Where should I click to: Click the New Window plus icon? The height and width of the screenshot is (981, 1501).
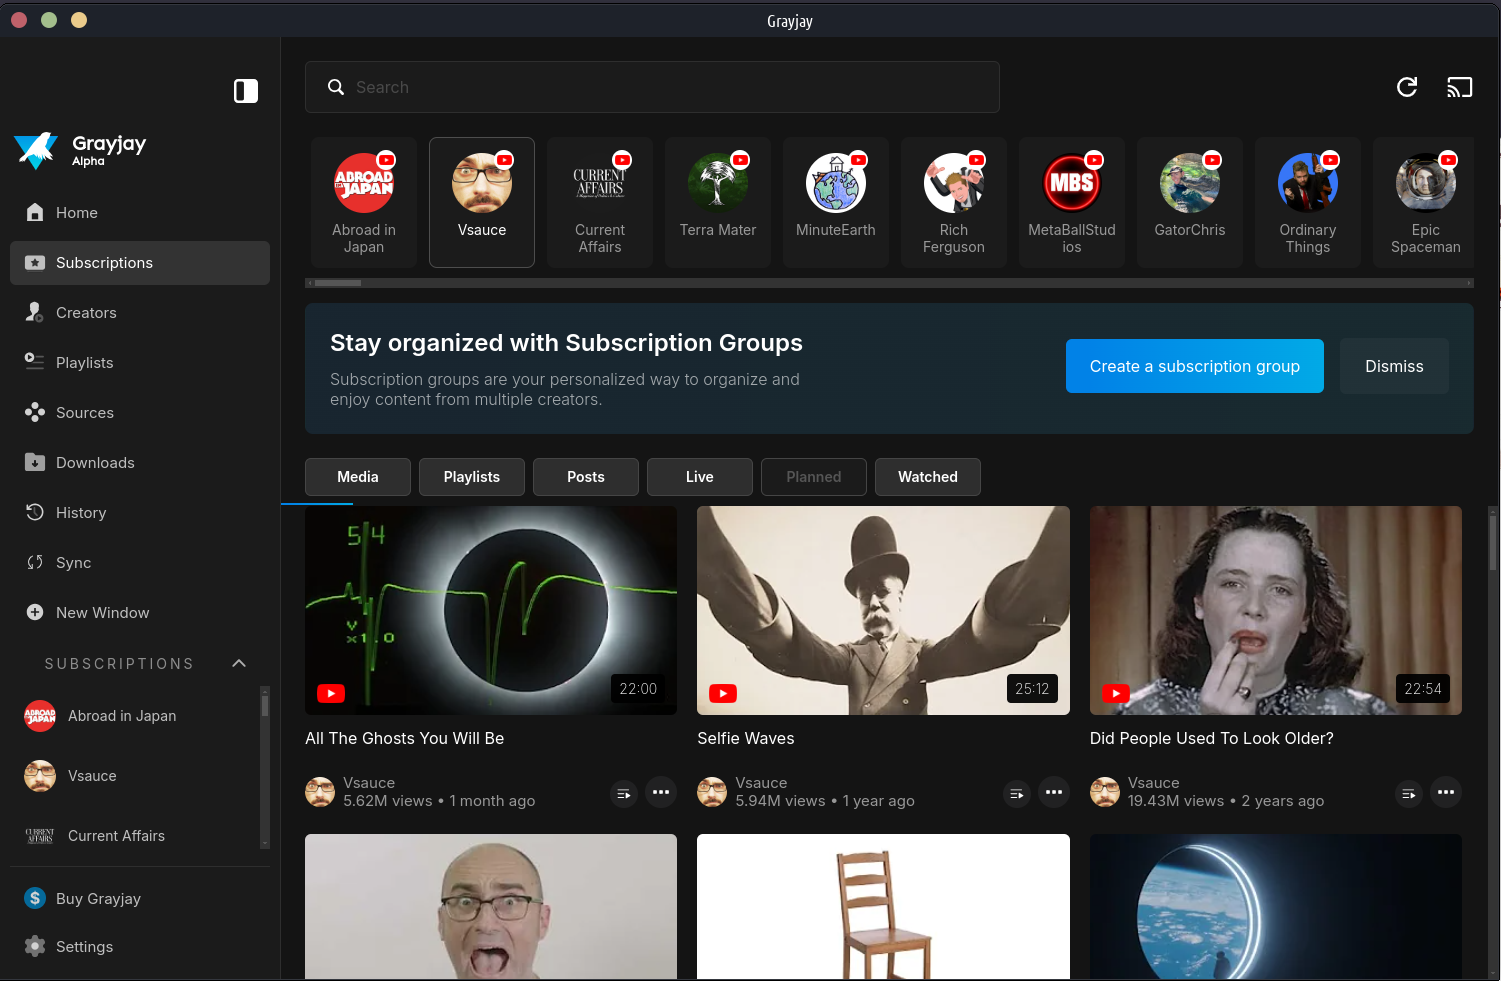point(35,613)
